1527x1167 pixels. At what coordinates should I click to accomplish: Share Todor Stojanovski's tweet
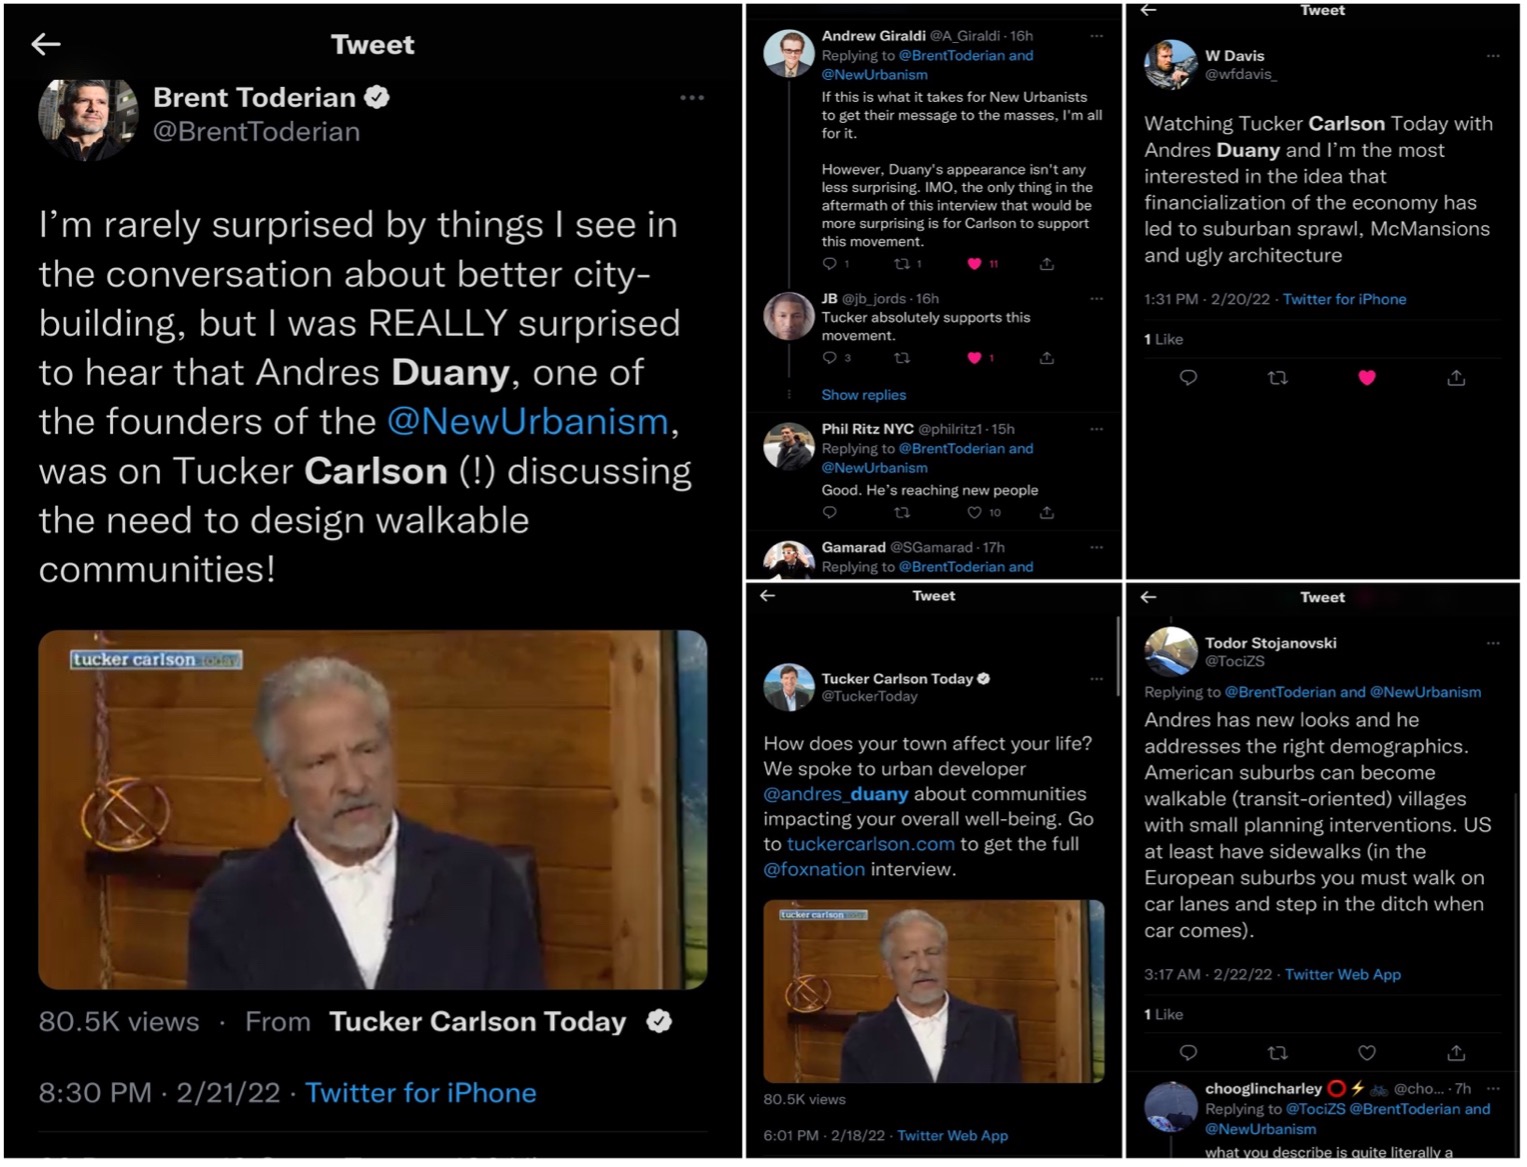(1456, 1053)
